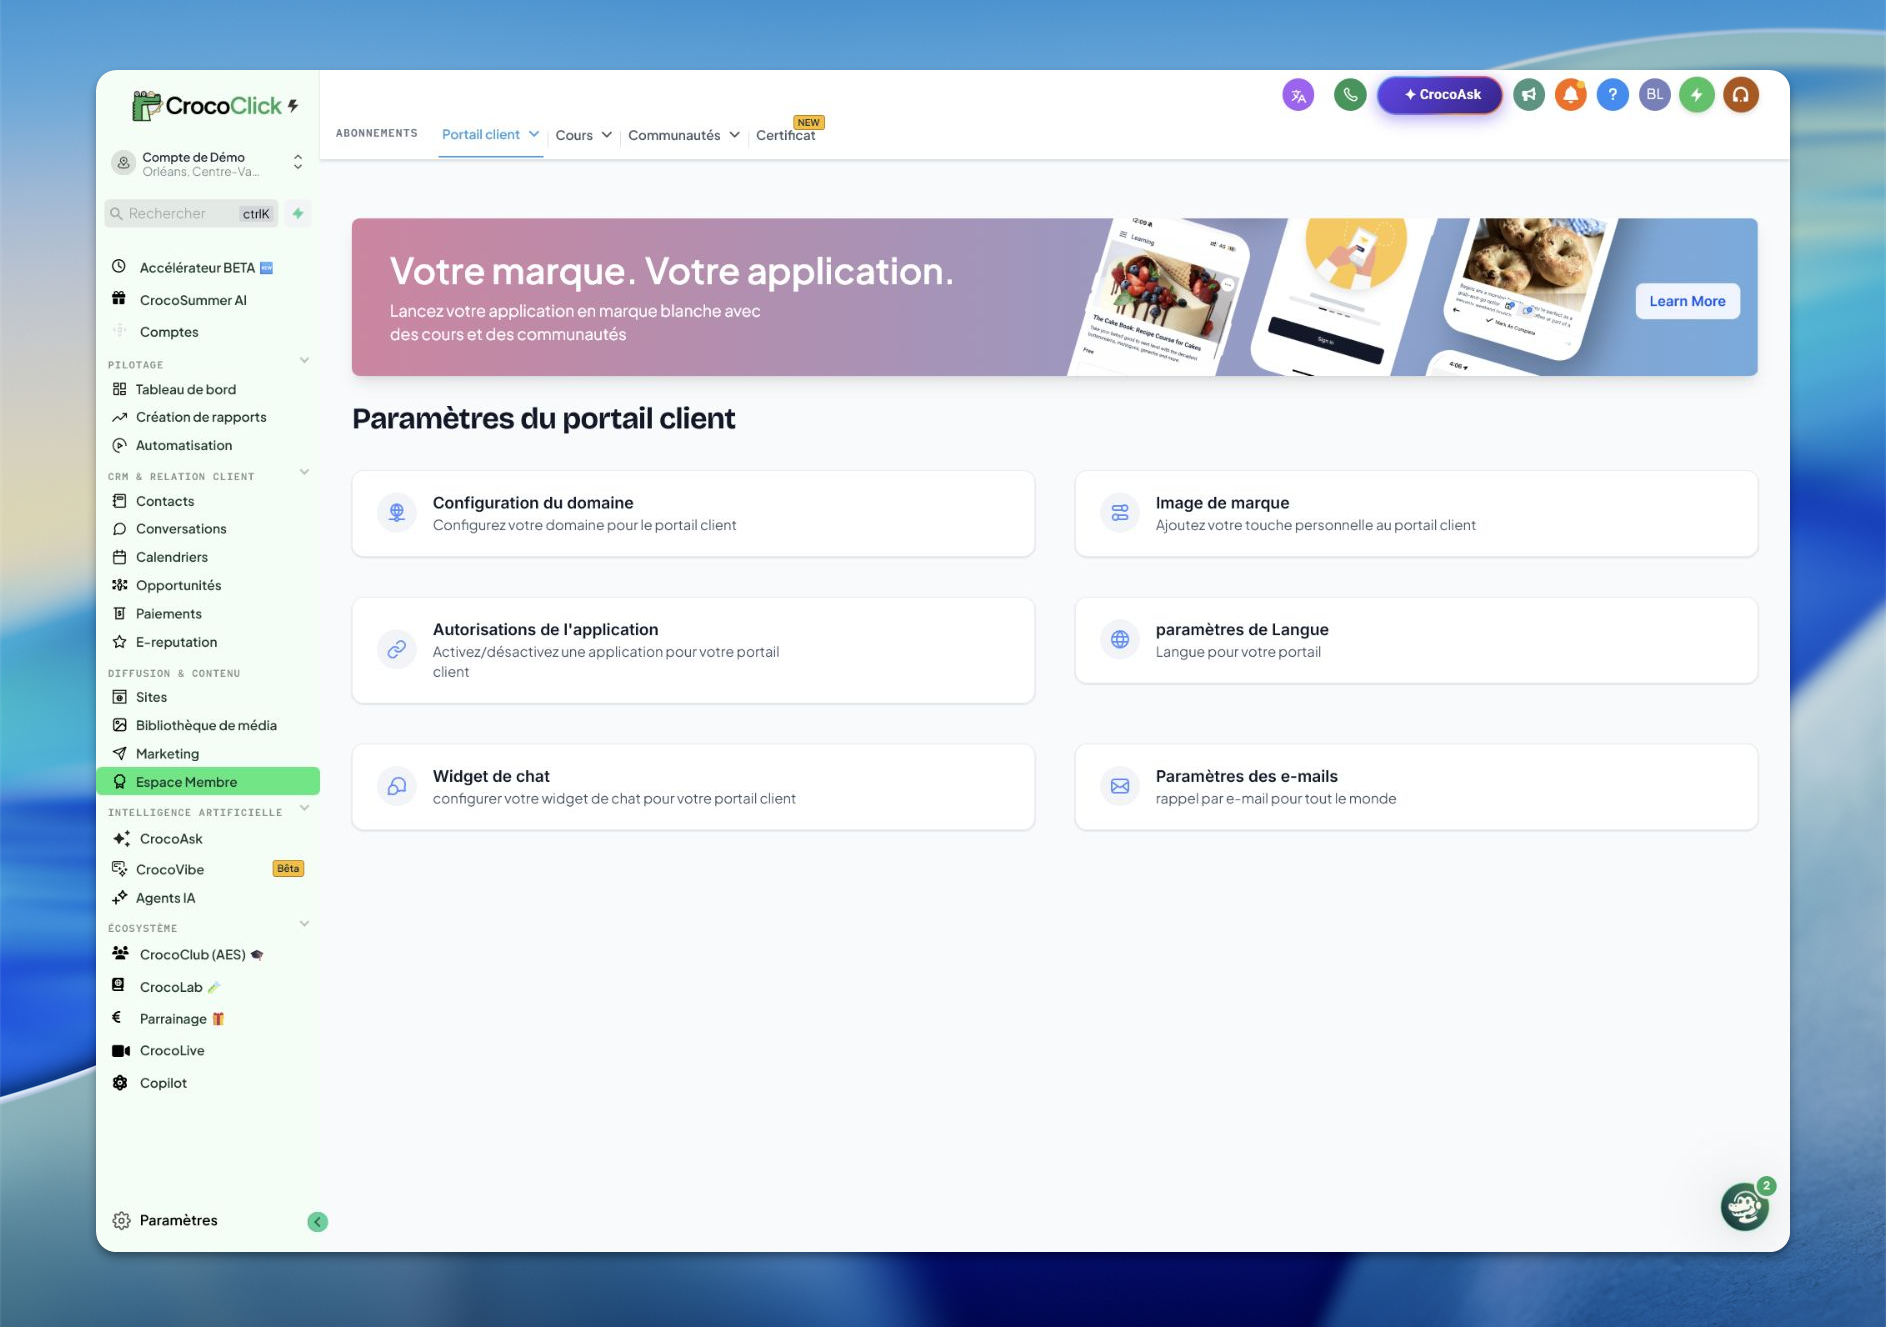1886x1327 pixels.
Task: Click the Béta badge next to CrocoVibe
Action: [x=288, y=869]
